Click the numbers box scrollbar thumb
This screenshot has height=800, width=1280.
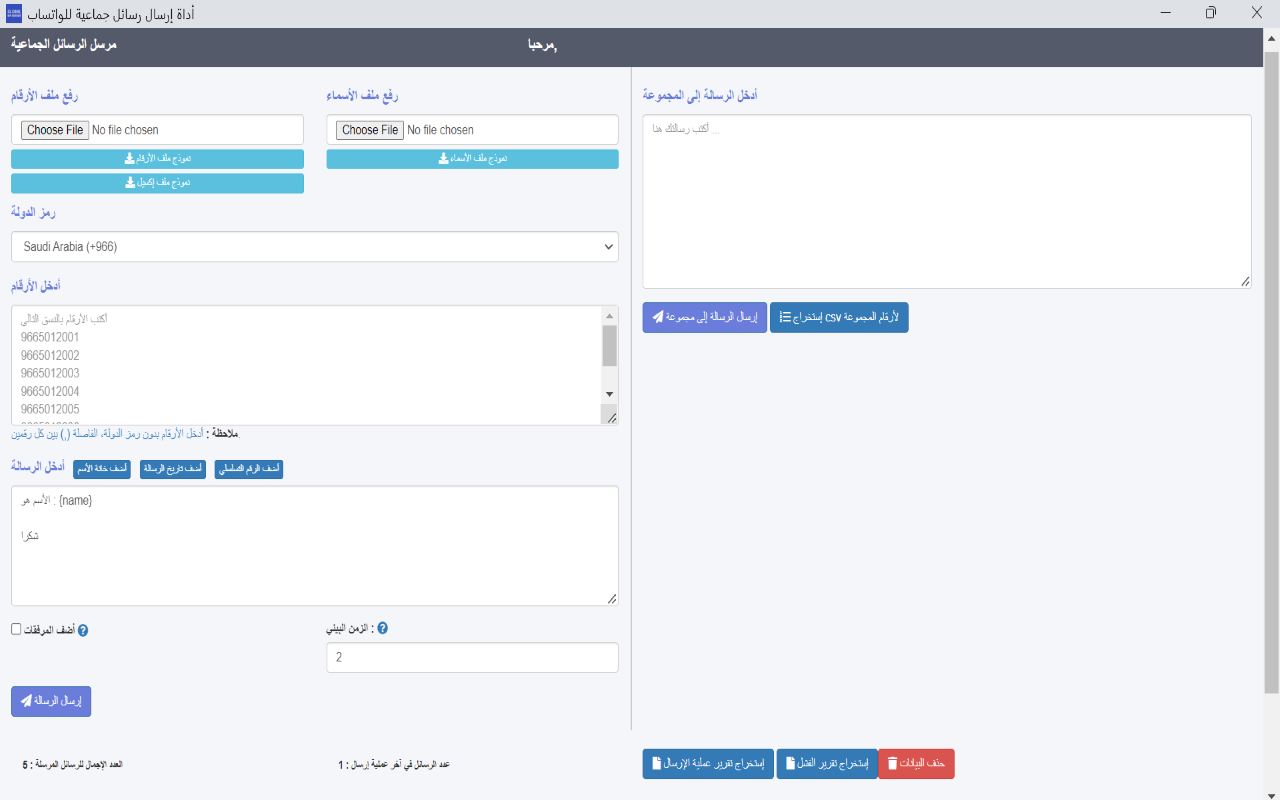click(x=610, y=346)
